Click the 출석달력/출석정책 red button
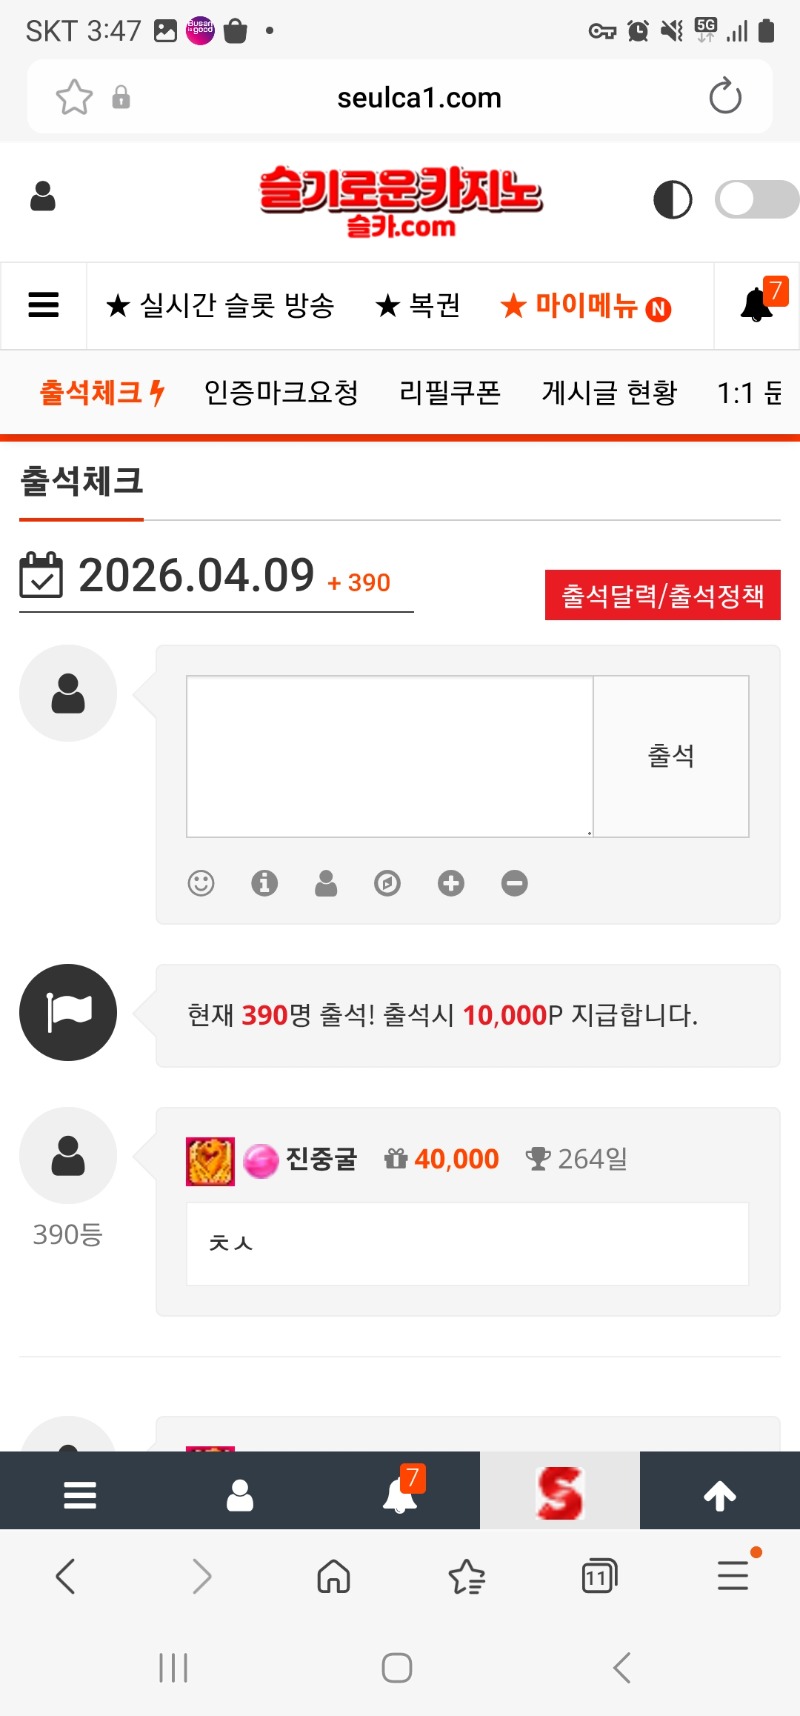Screen dimensions: 800x1716 (662, 596)
